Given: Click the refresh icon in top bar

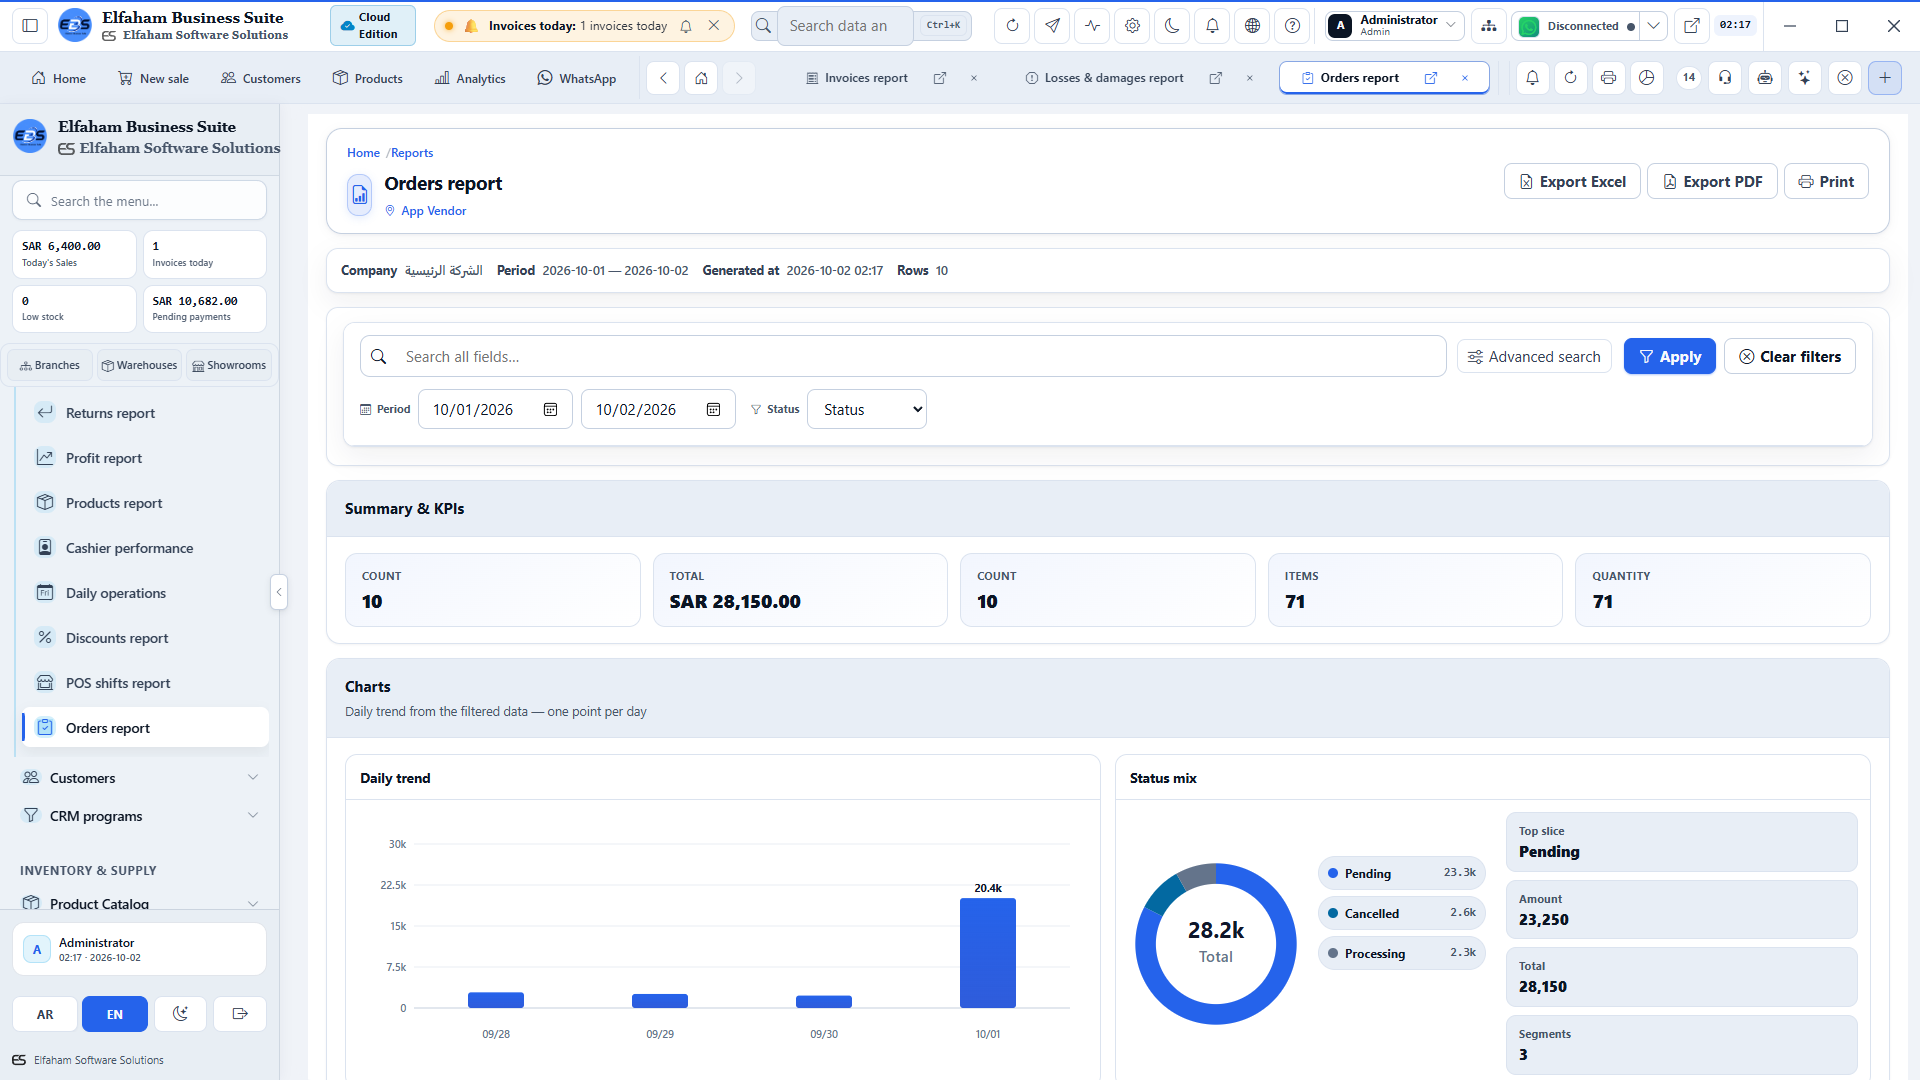Looking at the screenshot, I should point(1012,26).
